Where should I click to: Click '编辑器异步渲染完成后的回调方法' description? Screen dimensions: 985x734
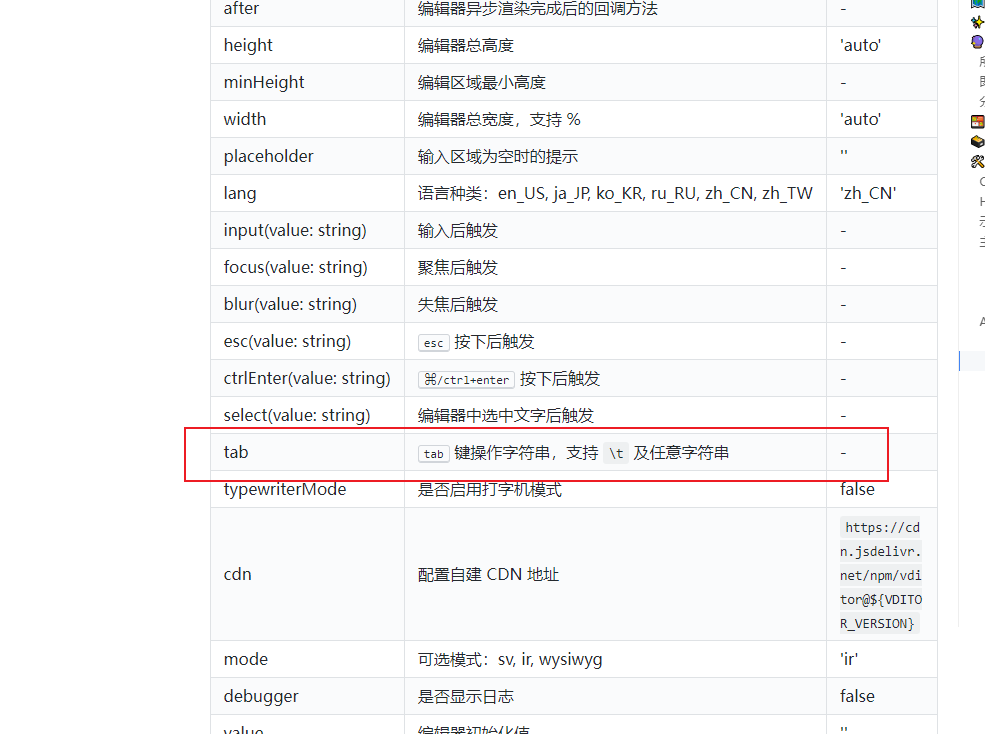click(x=538, y=8)
